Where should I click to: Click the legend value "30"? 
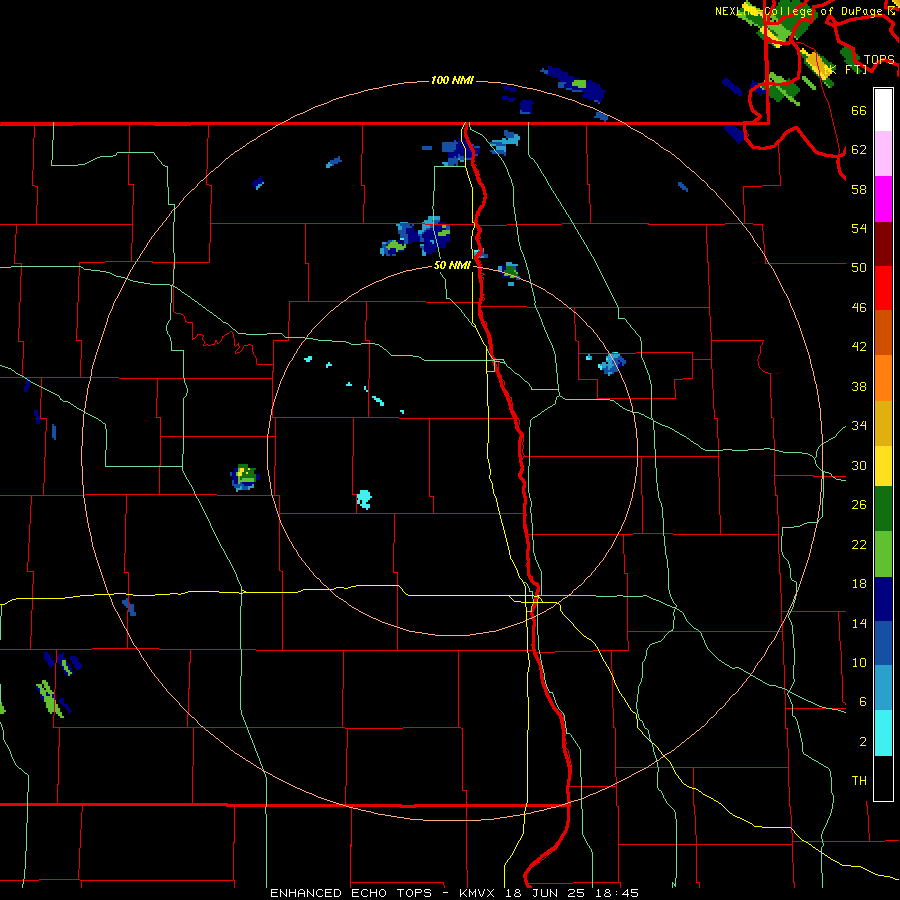click(859, 465)
